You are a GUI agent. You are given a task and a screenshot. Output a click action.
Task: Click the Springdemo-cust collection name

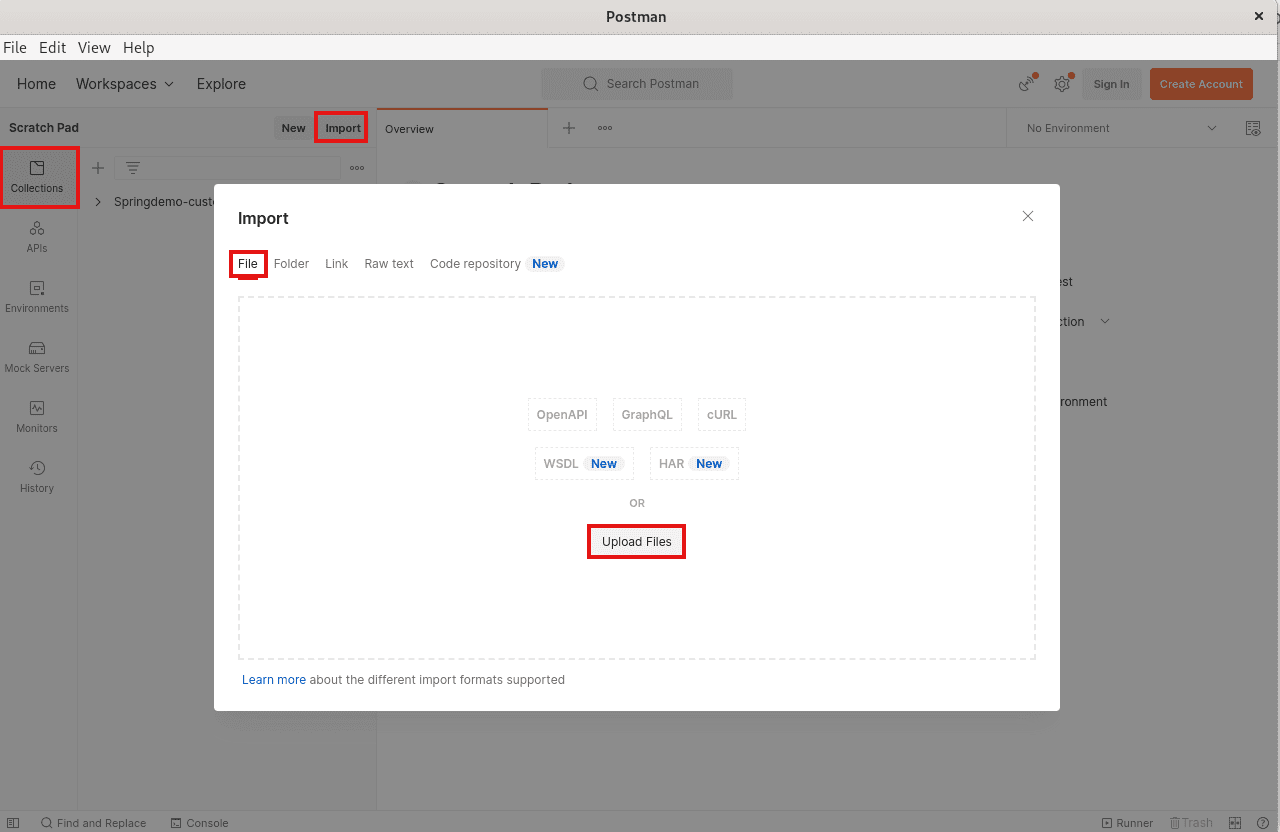pyautogui.click(x=165, y=202)
